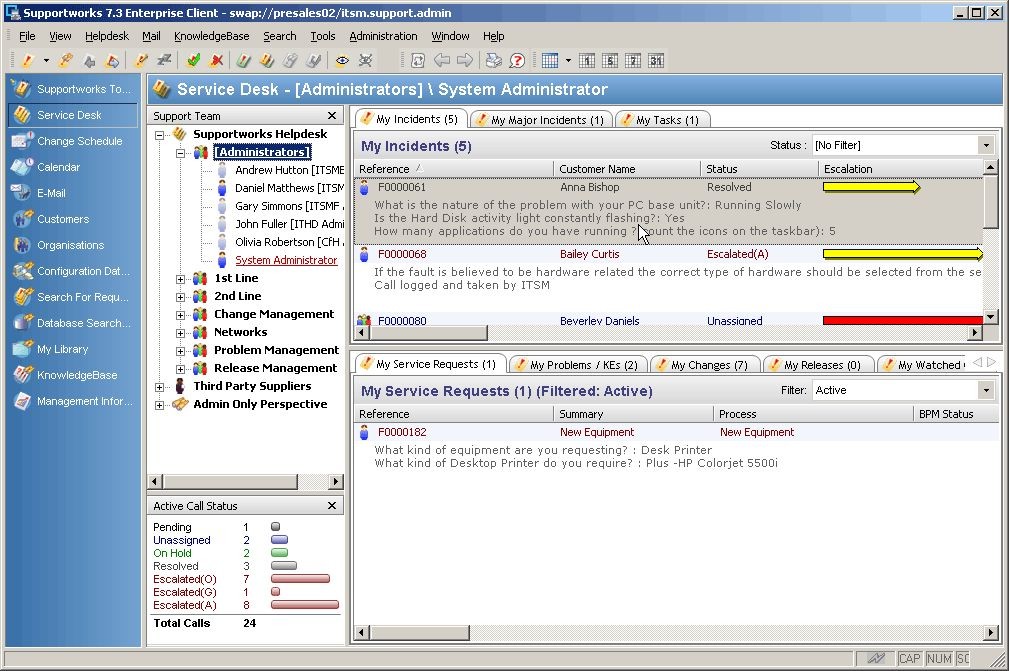
Task: Toggle the eye watch icon in the toolbar
Action: pyautogui.click(x=342, y=61)
